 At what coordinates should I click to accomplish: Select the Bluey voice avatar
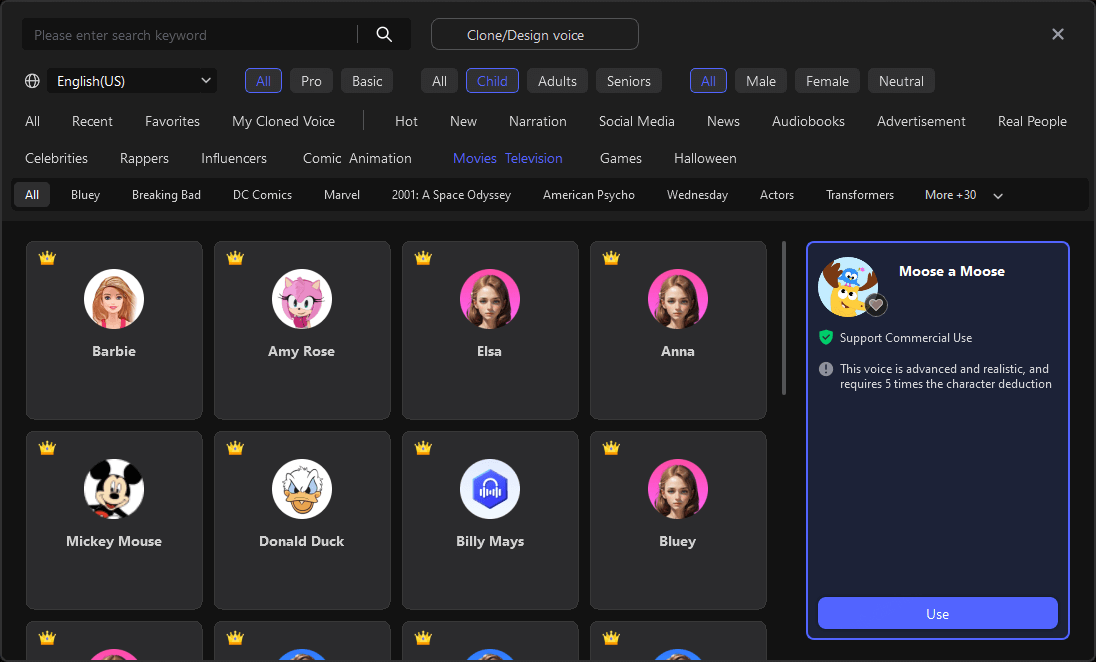click(x=678, y=489)
